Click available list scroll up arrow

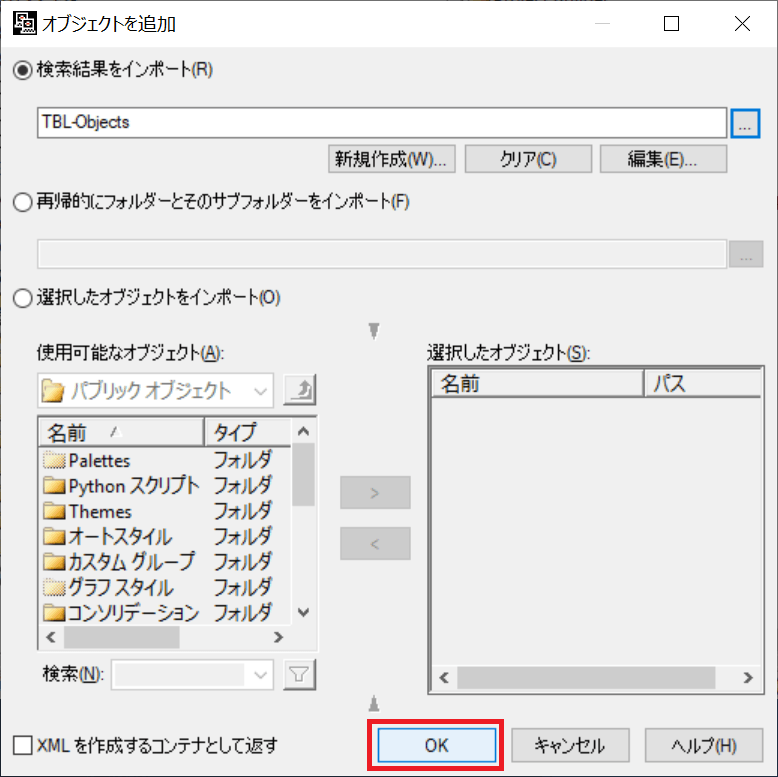(x=304, y=431)
